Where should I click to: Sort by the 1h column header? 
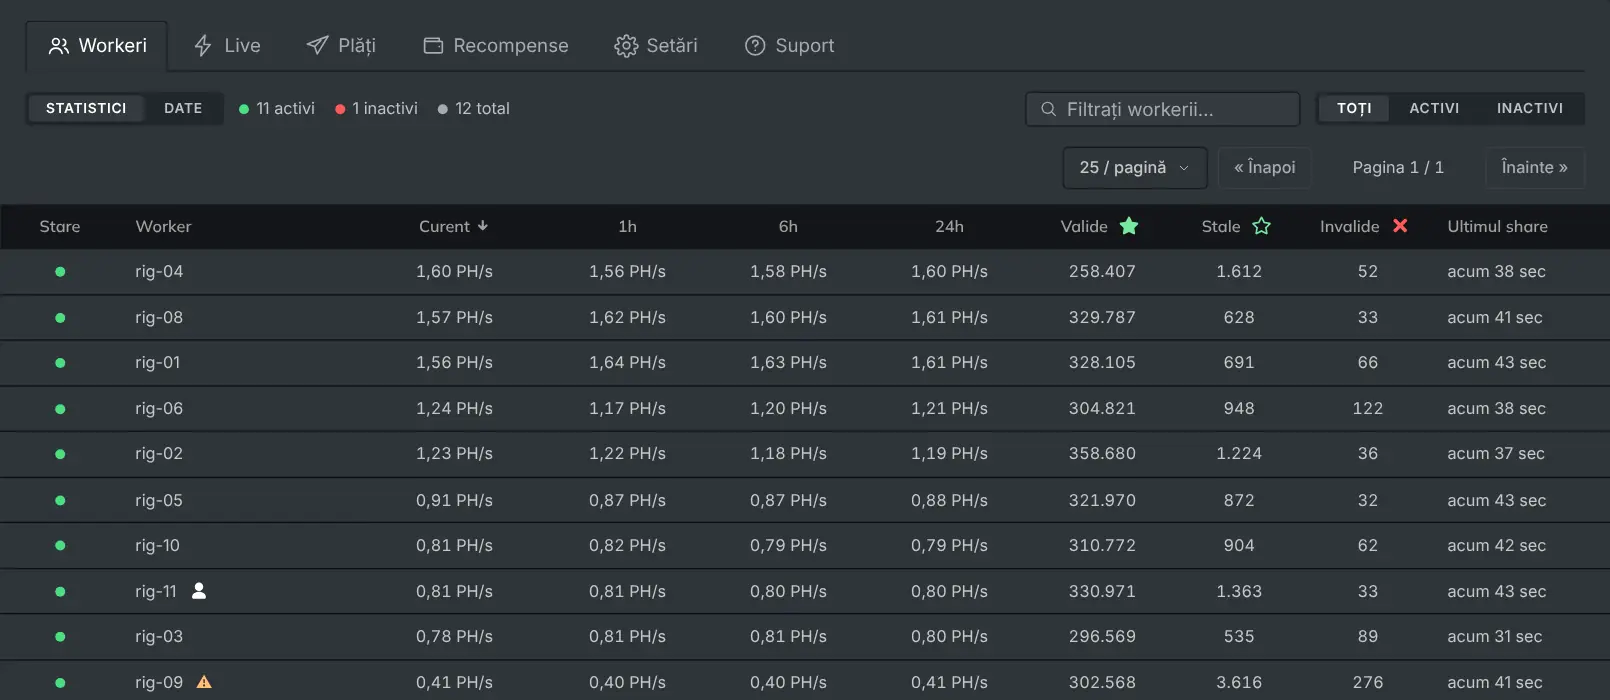point(627,227)
